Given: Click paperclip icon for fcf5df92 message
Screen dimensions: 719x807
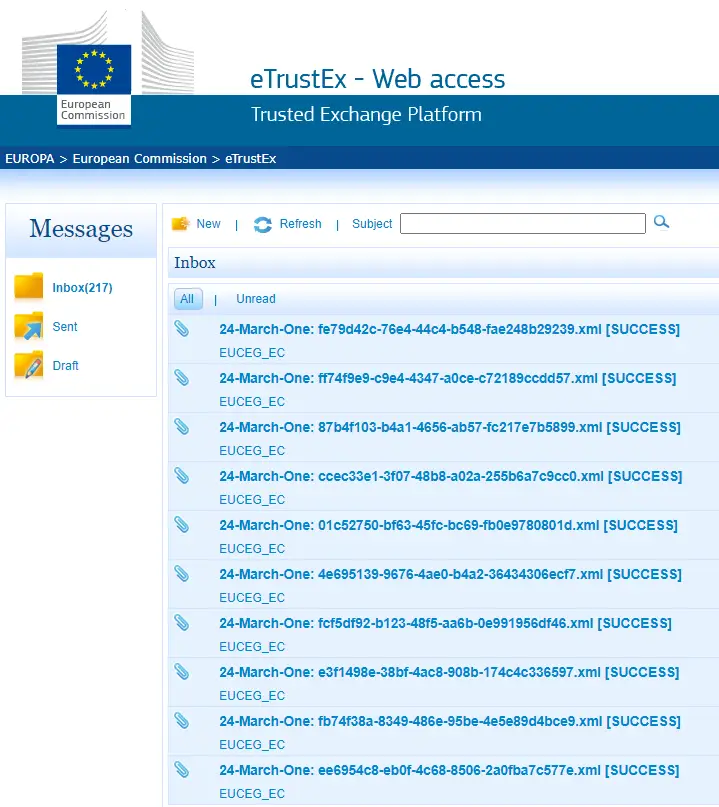Looking at the screenshot, I should 182,622.
